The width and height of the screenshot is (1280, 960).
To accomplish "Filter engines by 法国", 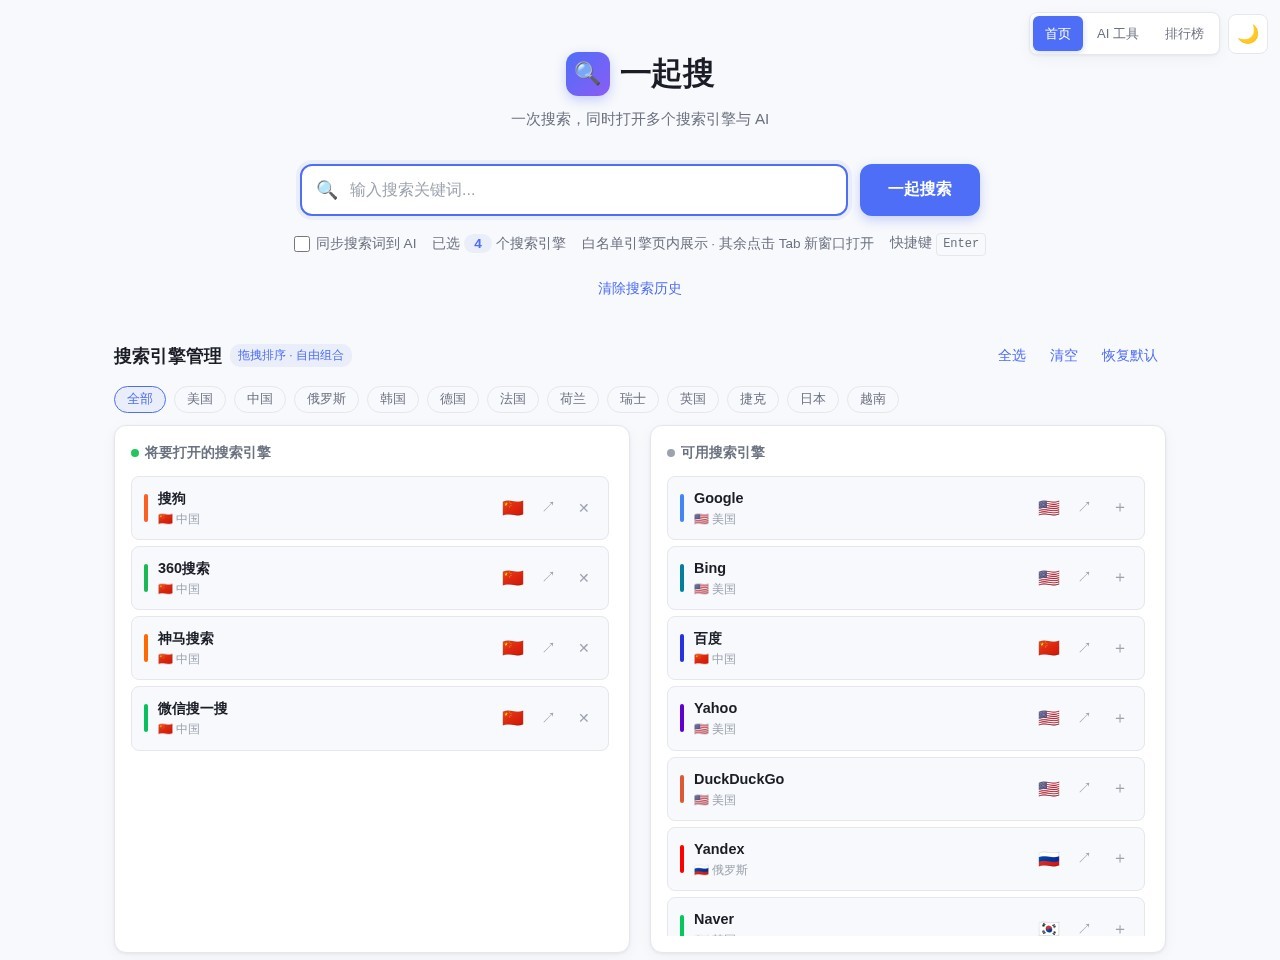I will tap(513, 399).
